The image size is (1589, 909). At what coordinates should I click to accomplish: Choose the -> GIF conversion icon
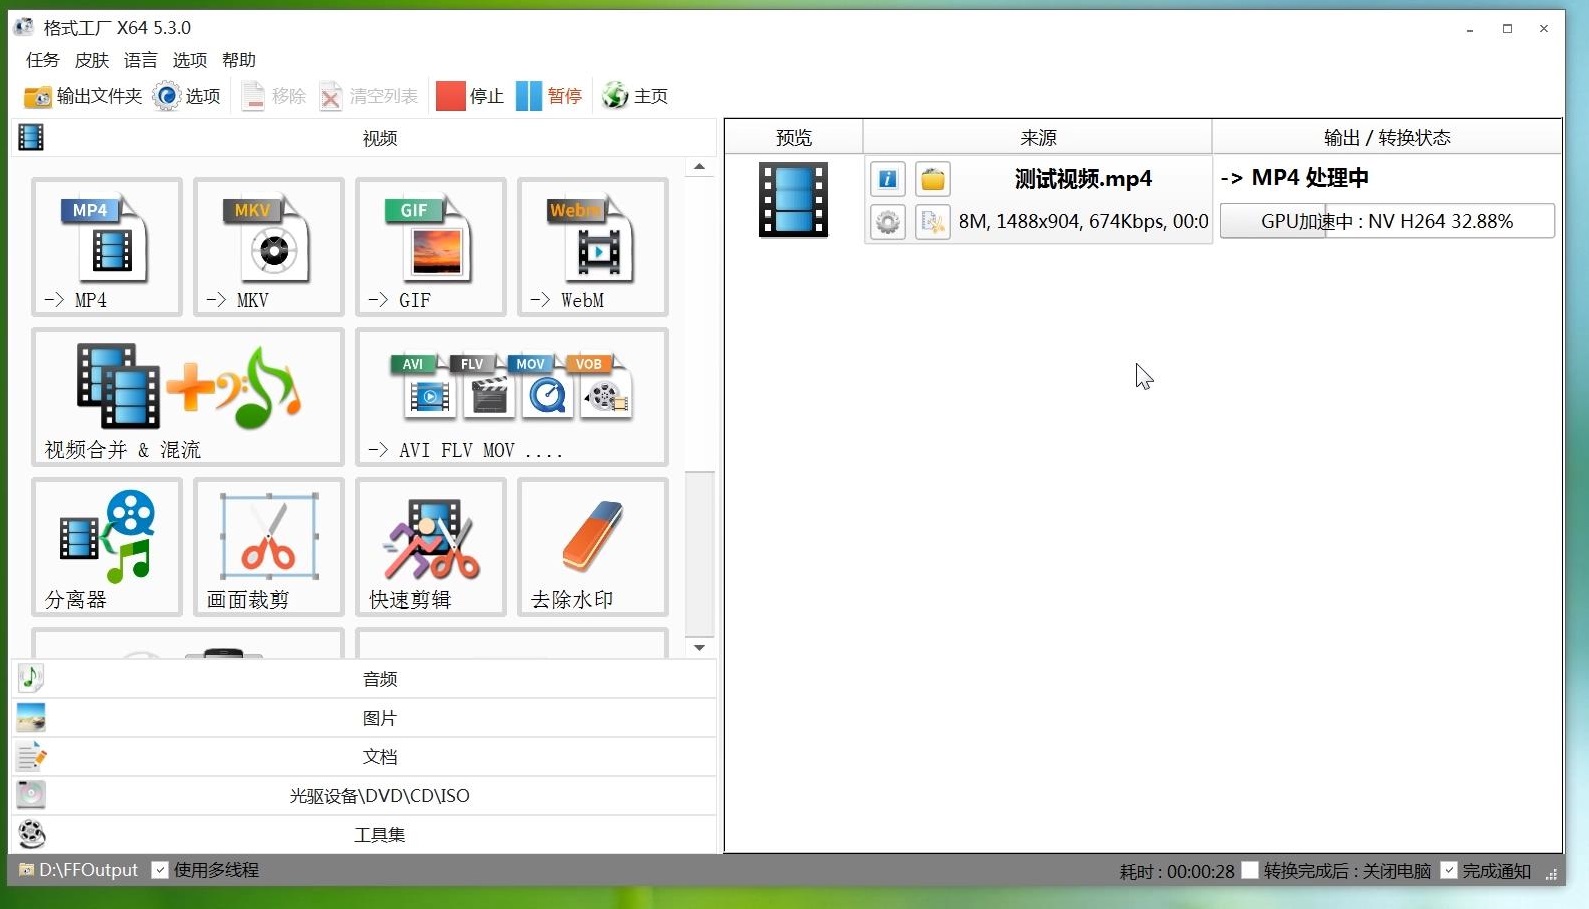(431, 247)
